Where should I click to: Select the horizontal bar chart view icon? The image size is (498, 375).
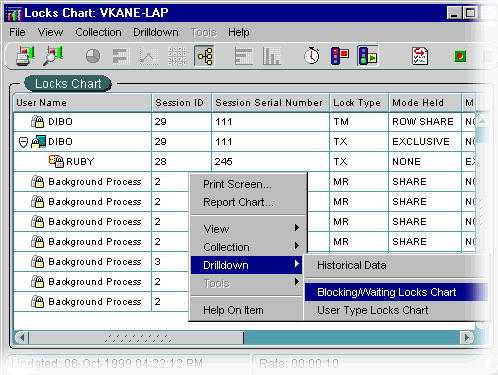[120, 56]
